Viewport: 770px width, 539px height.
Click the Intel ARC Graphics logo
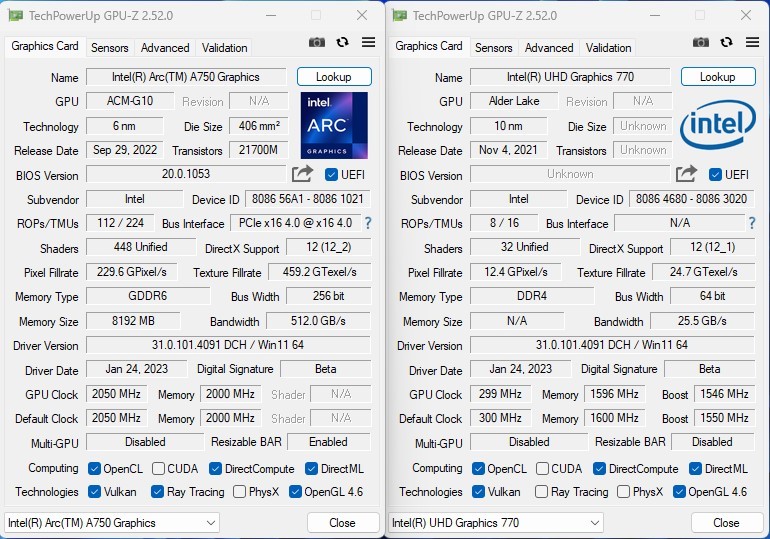(x=334, y=125)
